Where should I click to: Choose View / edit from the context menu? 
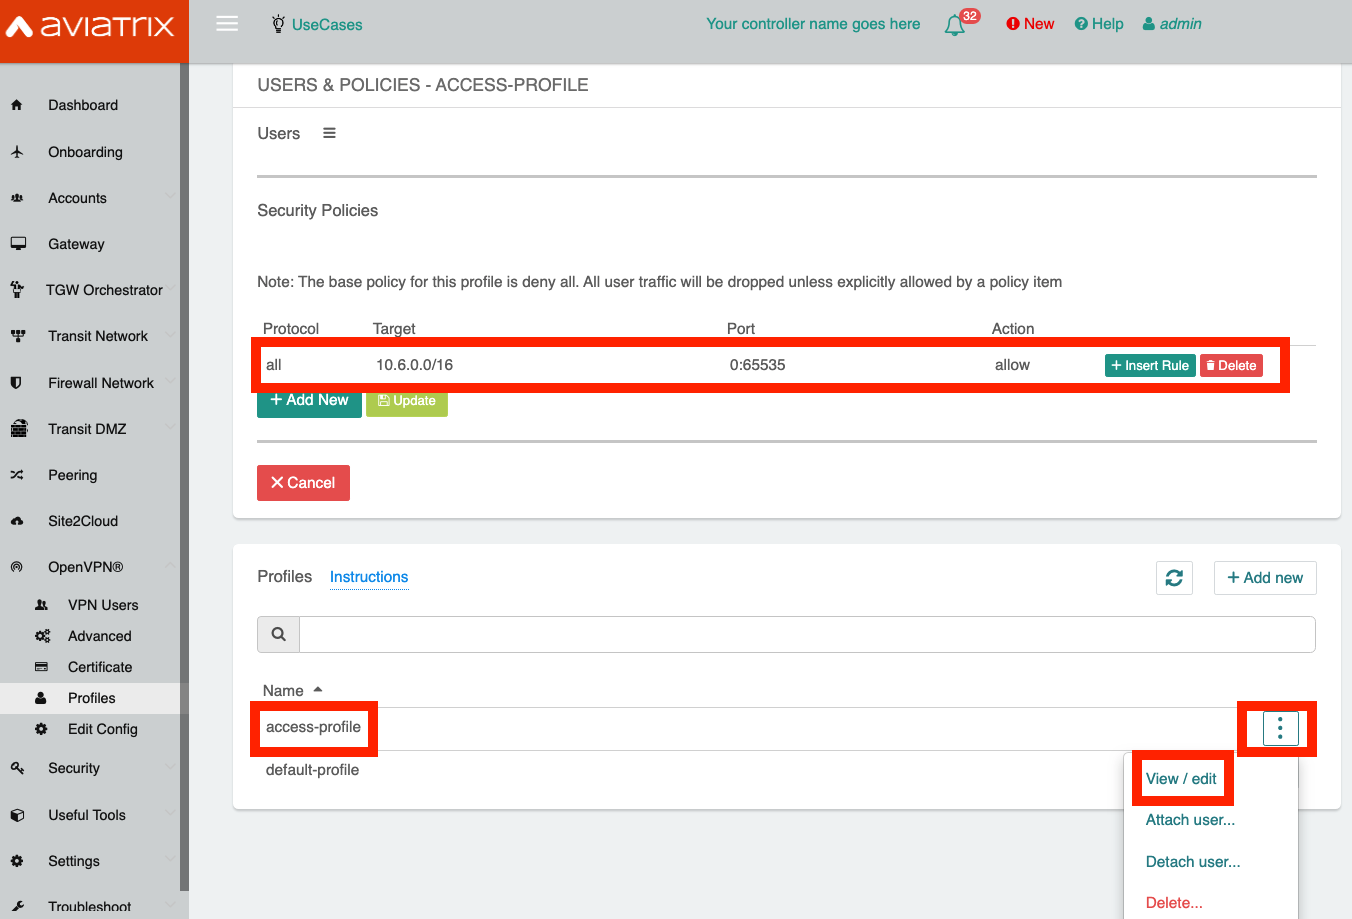click(1182, 778)
